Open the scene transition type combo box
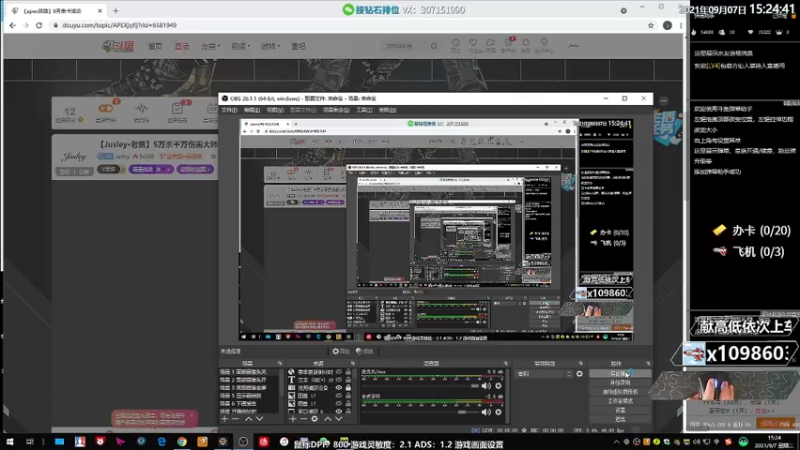 pos(541,373)
